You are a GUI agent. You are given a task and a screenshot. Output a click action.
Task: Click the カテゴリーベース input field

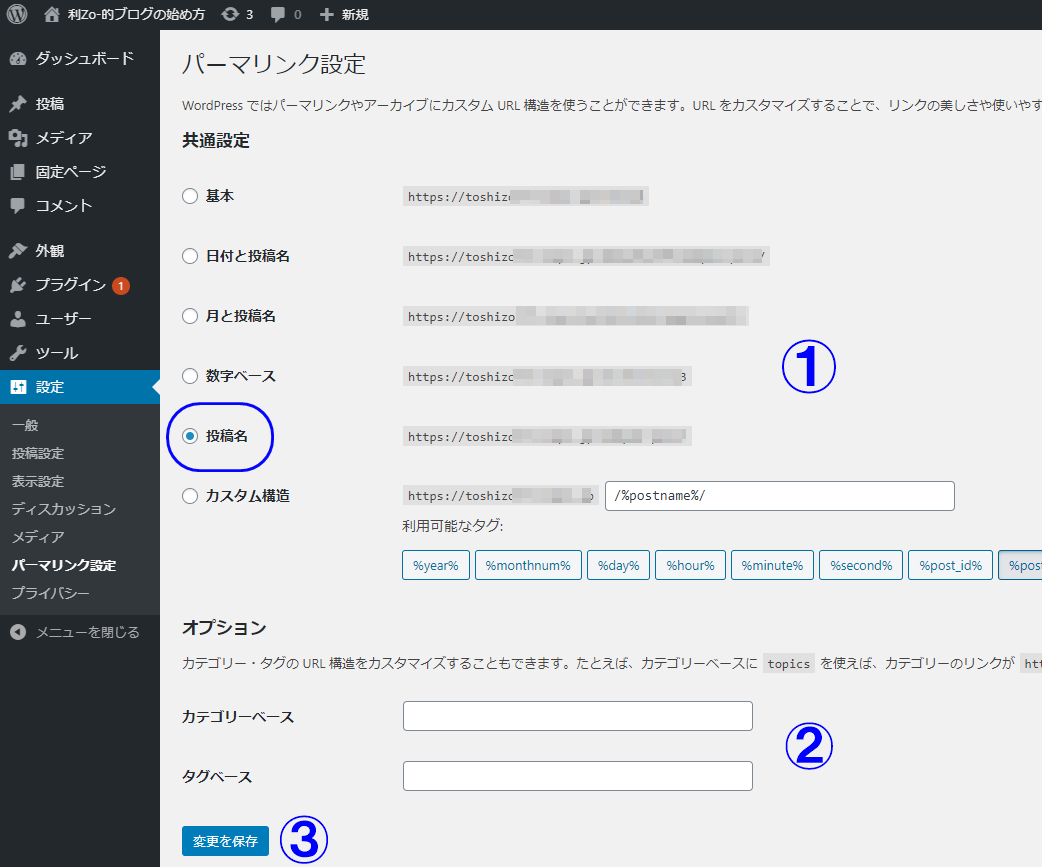577,716
